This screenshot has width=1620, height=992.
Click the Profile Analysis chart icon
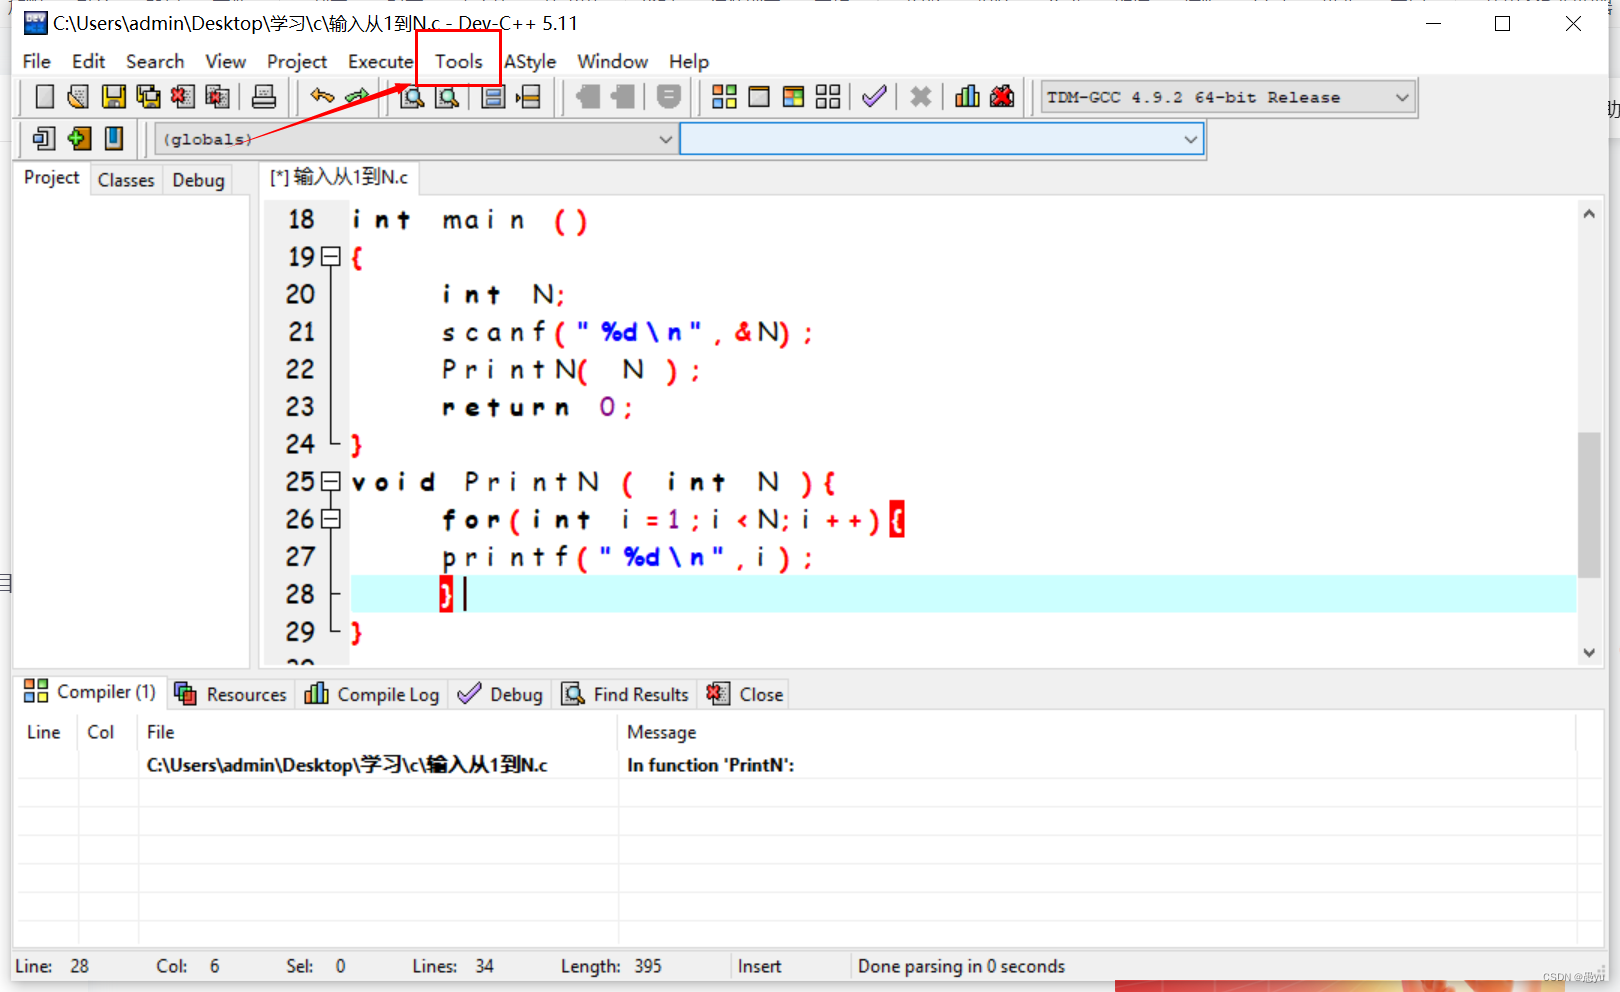point(966,96)
